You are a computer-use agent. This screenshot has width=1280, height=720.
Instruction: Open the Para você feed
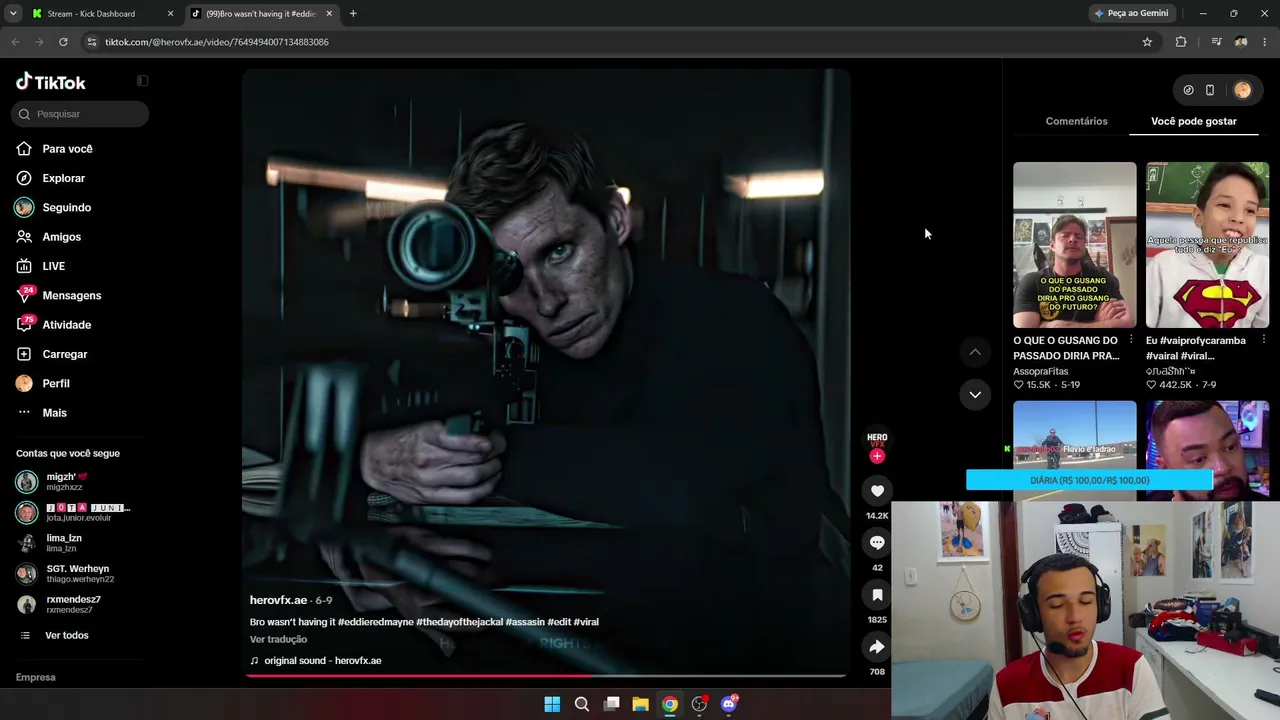pyautogui.click(x=67, y=149)
